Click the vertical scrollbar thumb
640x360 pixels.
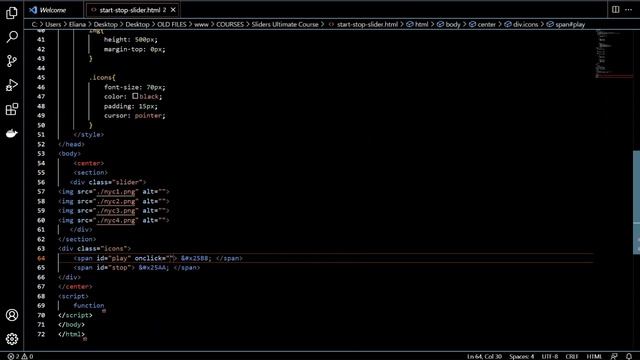point(636,202)
